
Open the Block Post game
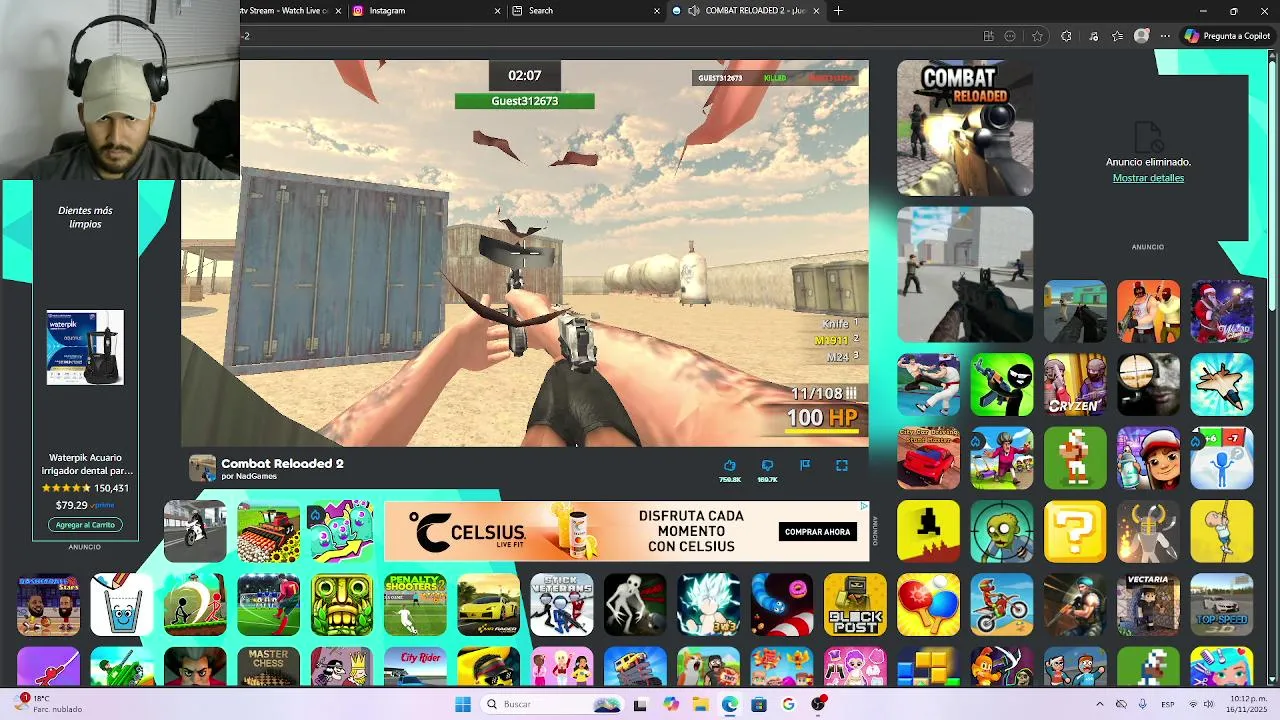coord(855,604)
